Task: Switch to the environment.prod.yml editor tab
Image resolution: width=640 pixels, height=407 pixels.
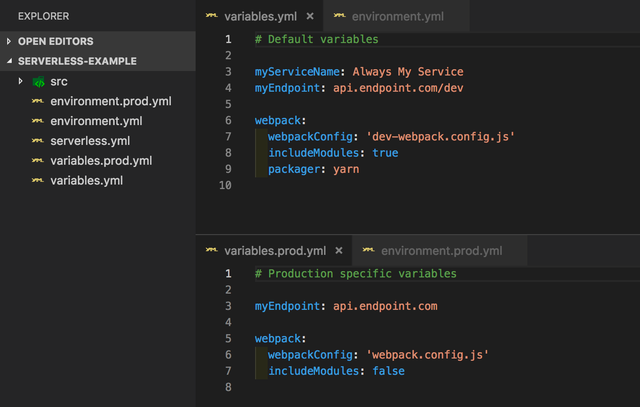Action: tap(441, 251)
